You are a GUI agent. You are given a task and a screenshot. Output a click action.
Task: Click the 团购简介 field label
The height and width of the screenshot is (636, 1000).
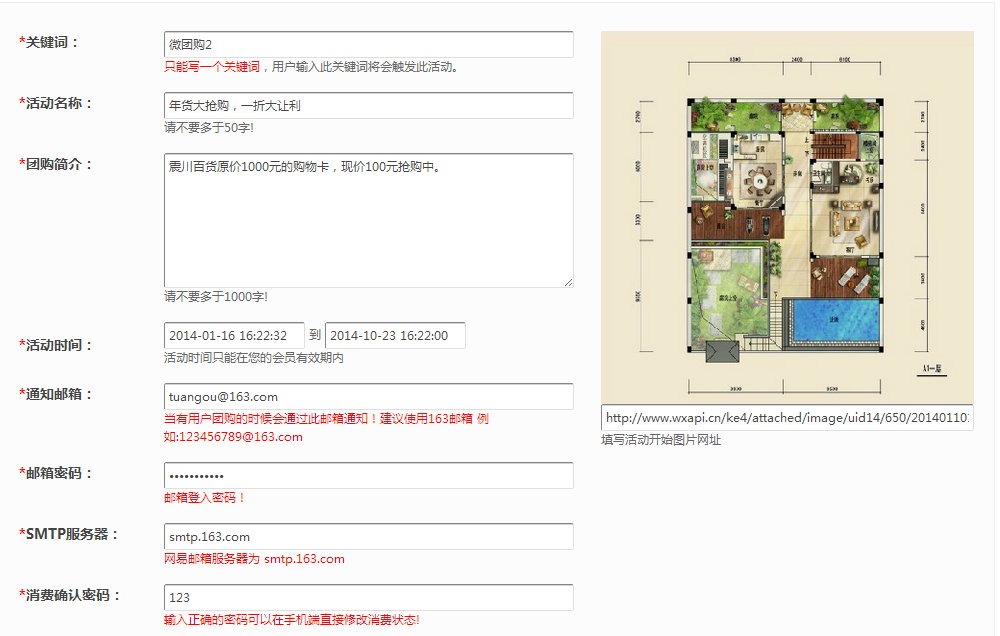(x=58, y=164)
